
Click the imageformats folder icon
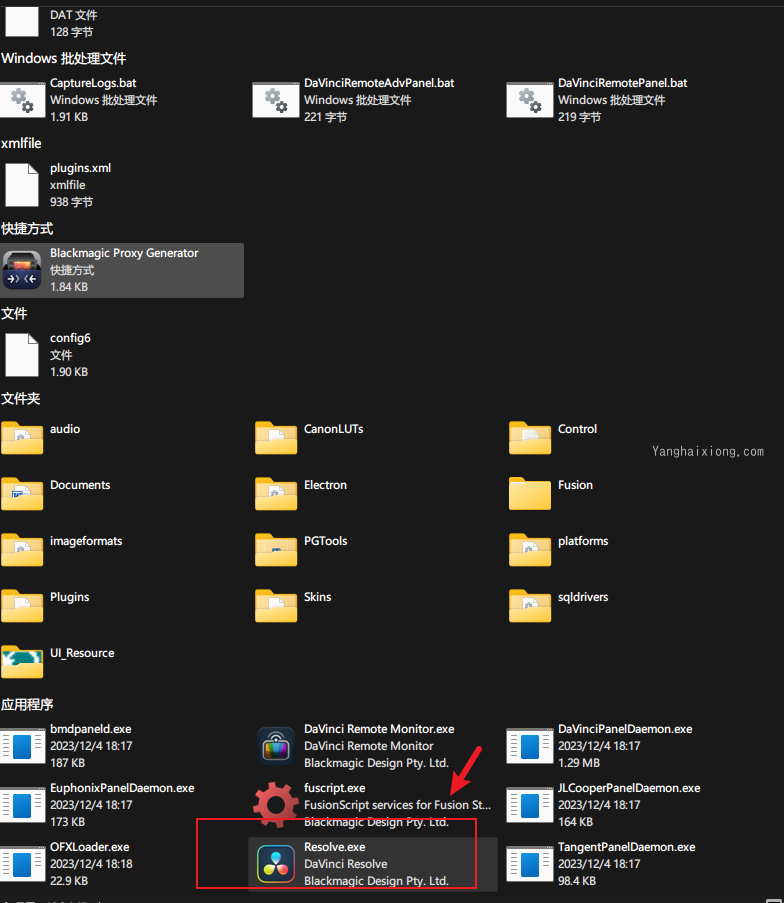pos(22,549)
